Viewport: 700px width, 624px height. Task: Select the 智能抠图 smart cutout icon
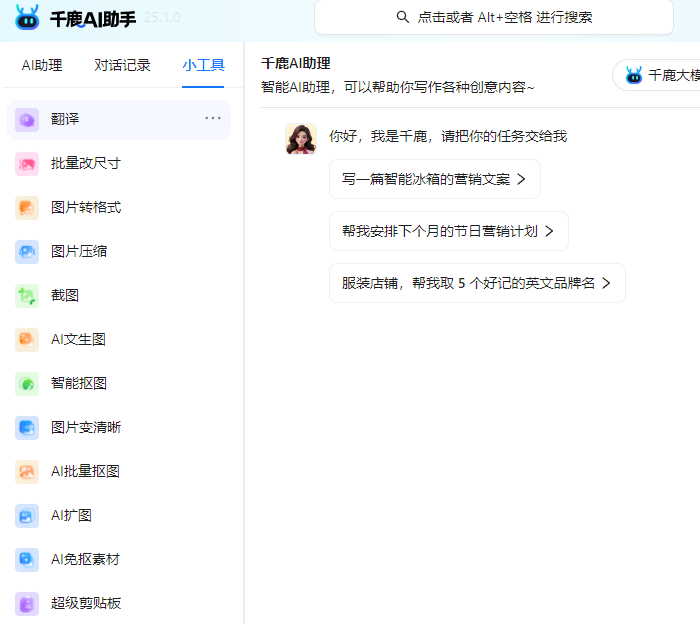tap(27, 383)
